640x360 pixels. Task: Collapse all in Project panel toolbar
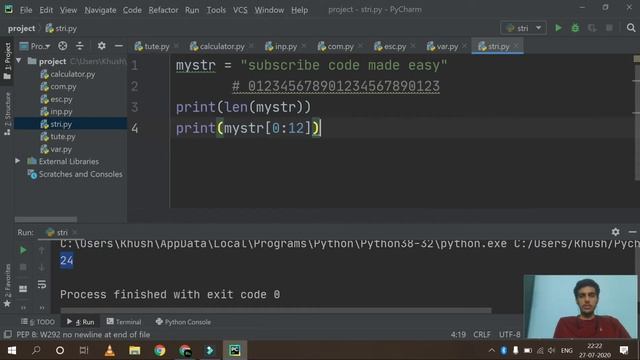point(80,46)
